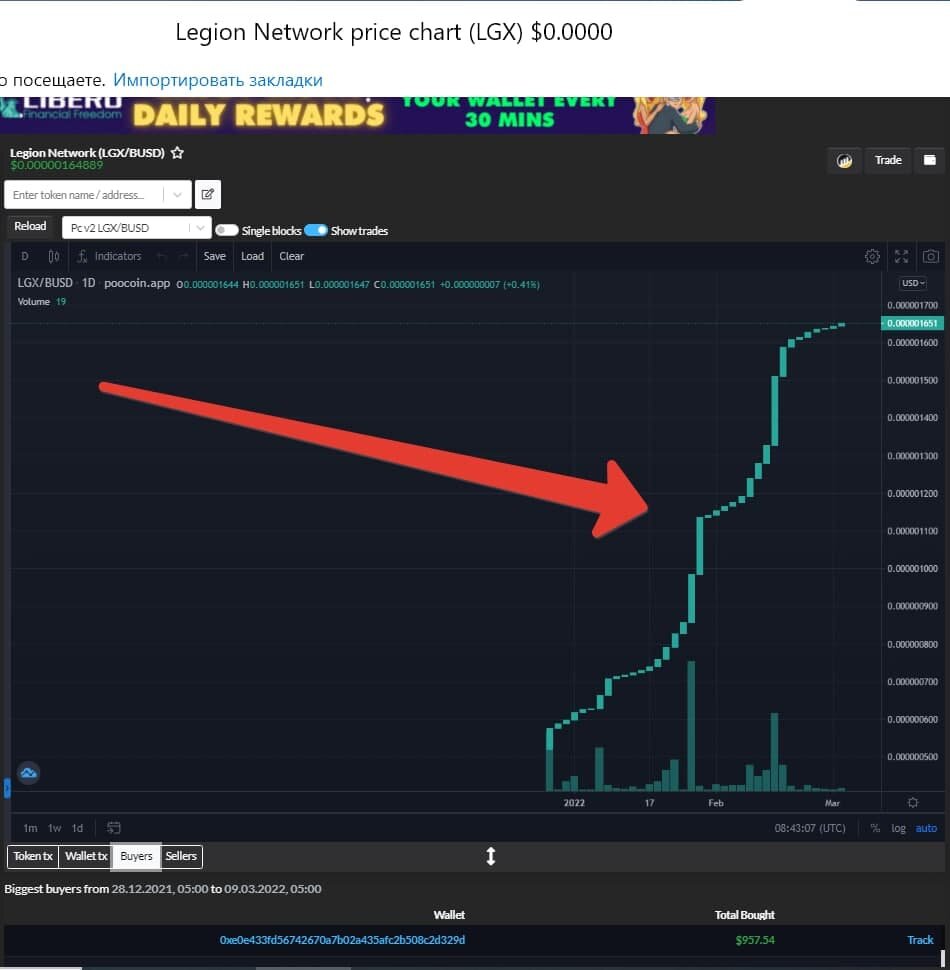Open the Pc v2 LGX/BUSD pair dropdown
950x970 pixels.
coord(137,228)
